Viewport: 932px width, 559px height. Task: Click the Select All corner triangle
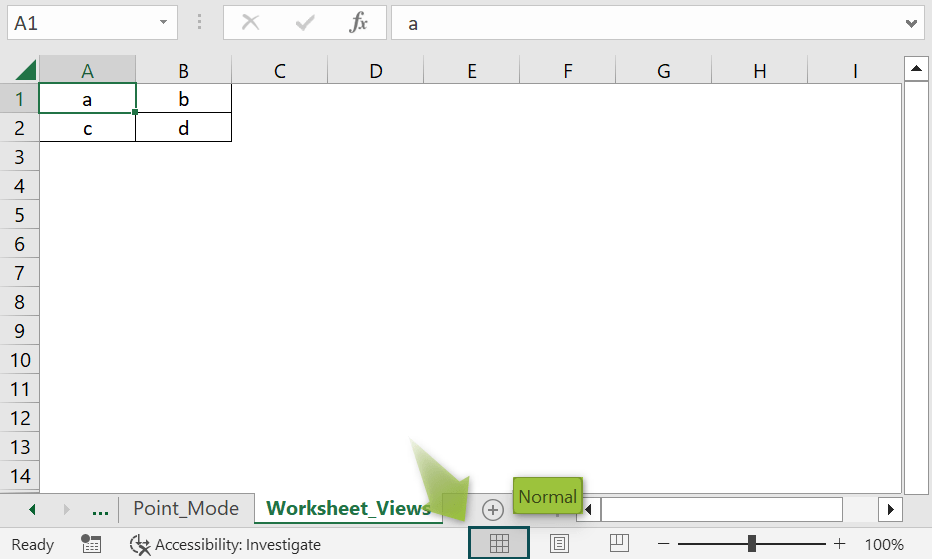coord(26,70)
